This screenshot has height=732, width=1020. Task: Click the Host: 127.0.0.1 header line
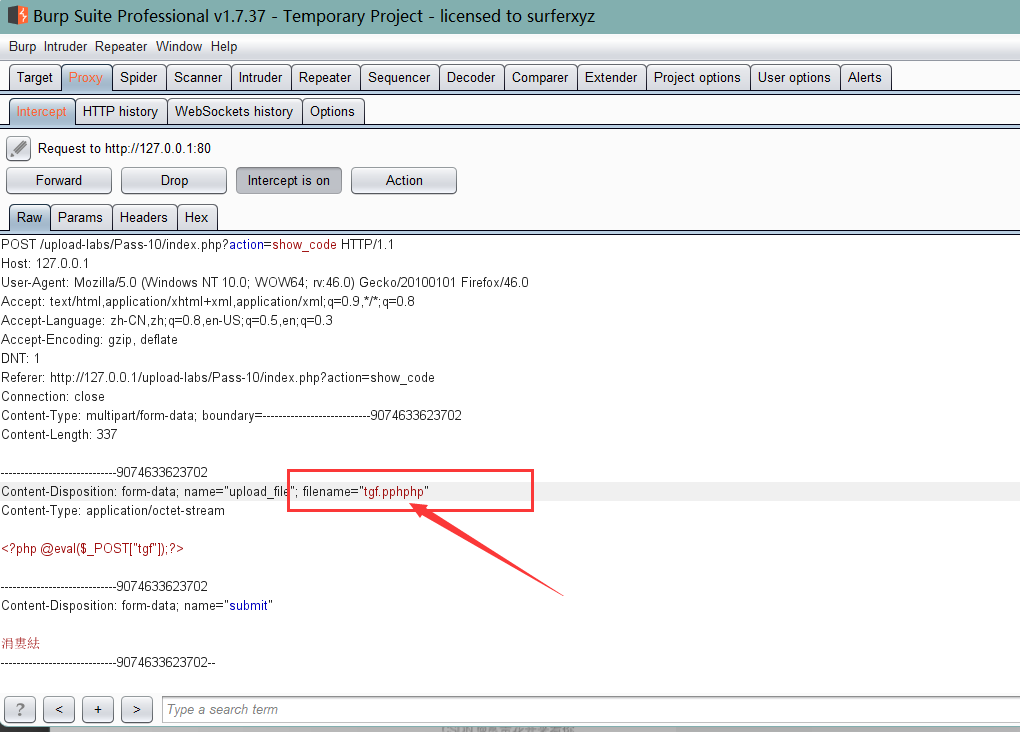[45, 264]
